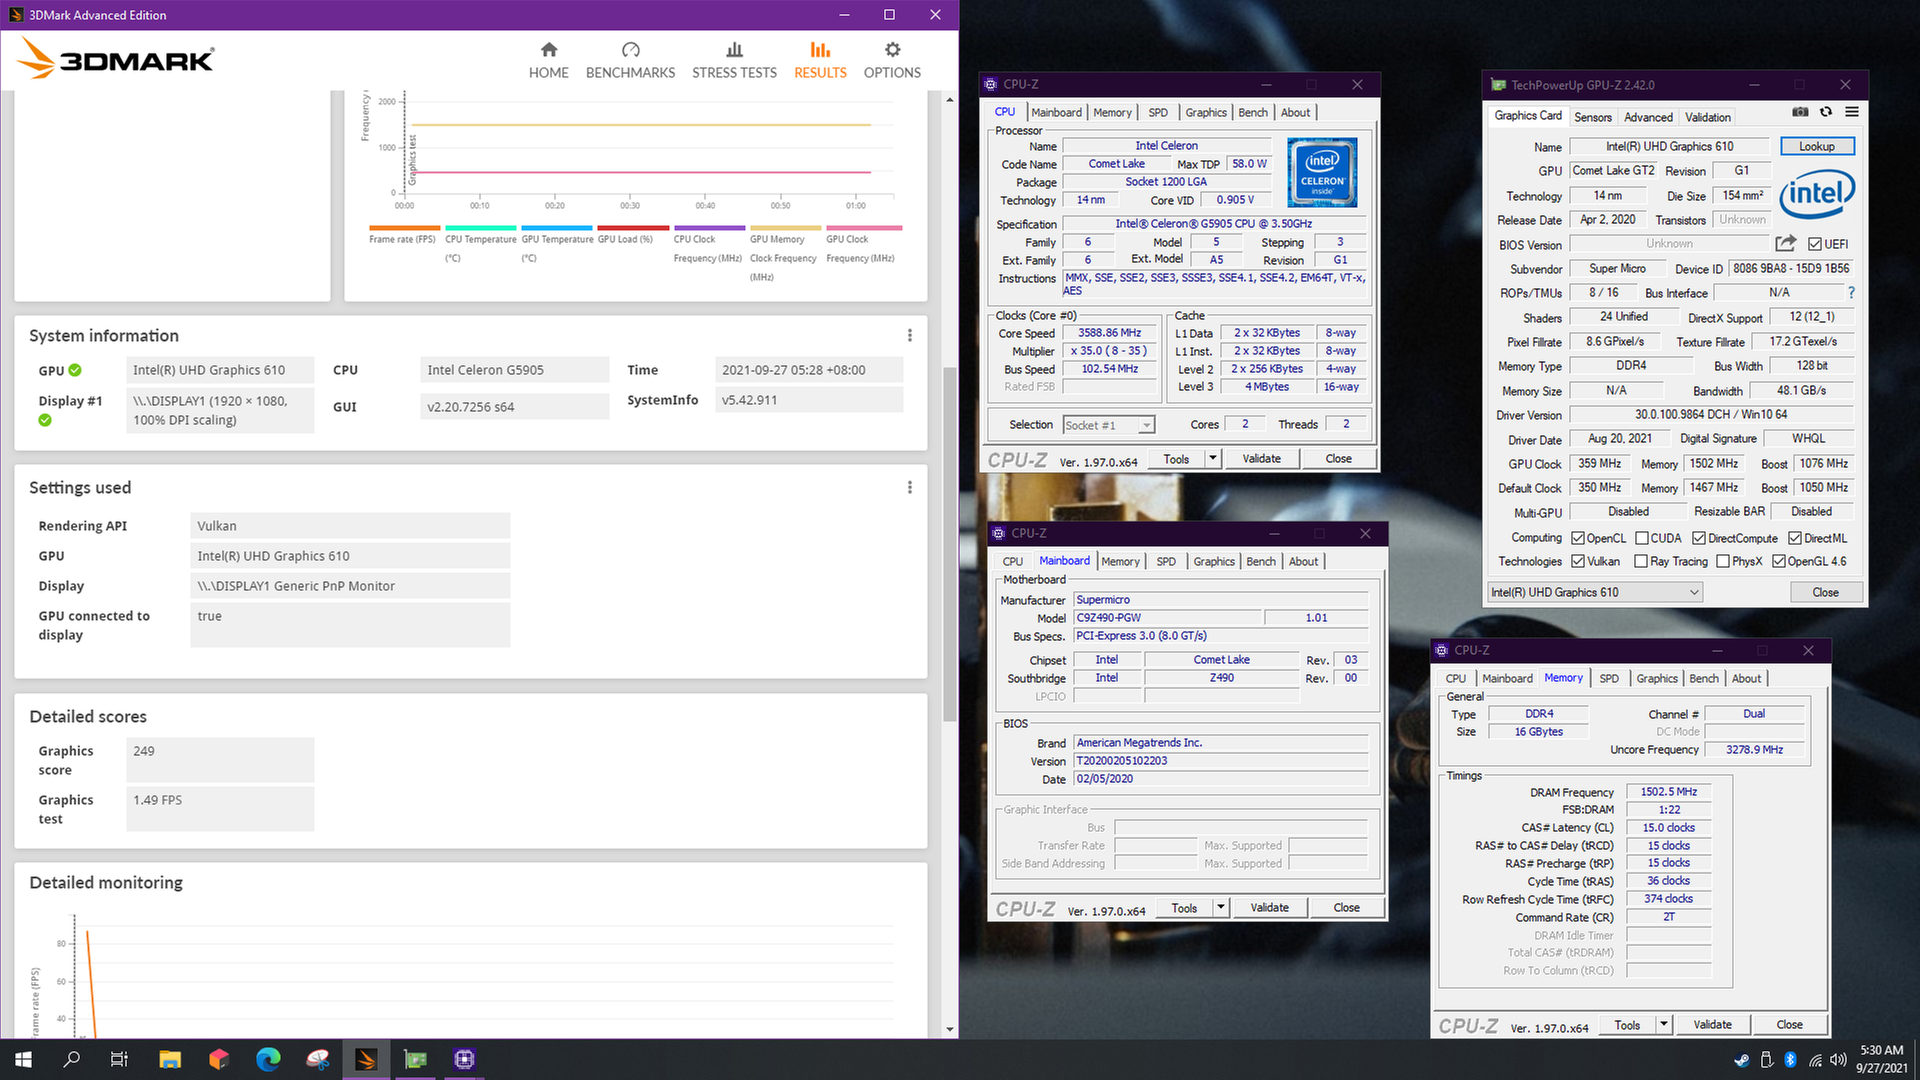The height and width of the screenshot is (1080, 1920).
Task: Click Validate in CPU-Z Memory window
Action: 1712,1025
